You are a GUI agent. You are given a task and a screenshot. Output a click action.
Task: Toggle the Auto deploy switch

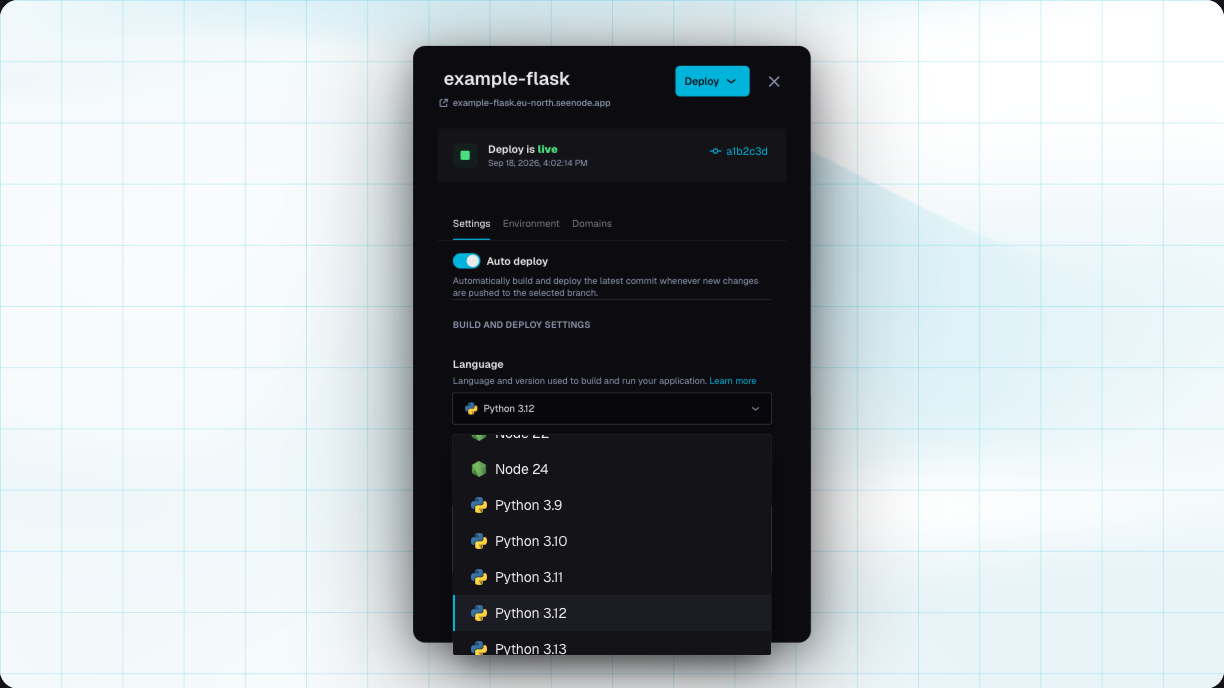tap(466, 261)
